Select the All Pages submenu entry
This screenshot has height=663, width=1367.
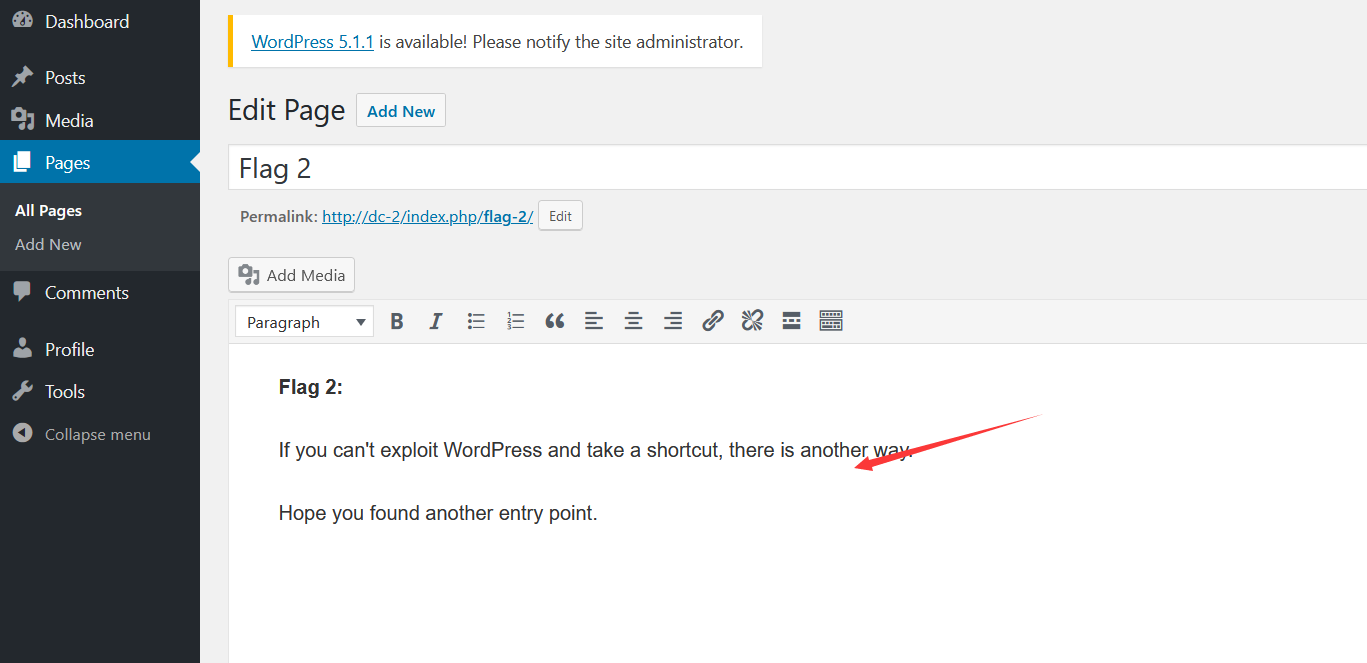(48, 211)
